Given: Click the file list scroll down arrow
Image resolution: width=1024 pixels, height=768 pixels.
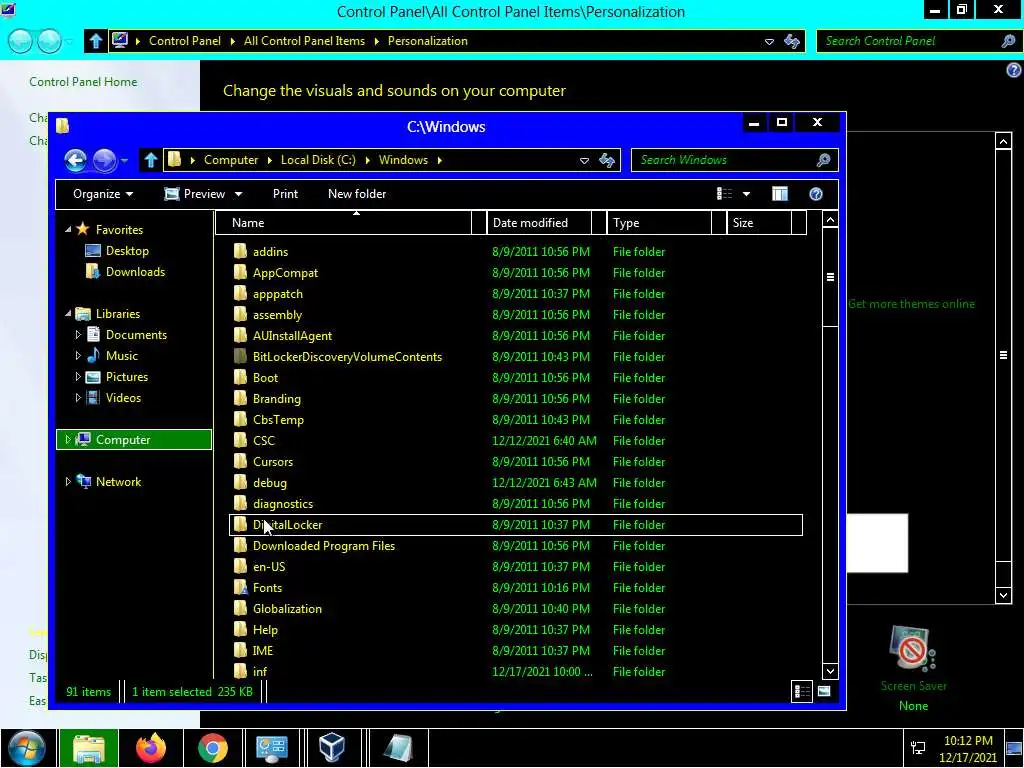Looking at the screenshot, I should pyautogui.click(x=830, y=671).
